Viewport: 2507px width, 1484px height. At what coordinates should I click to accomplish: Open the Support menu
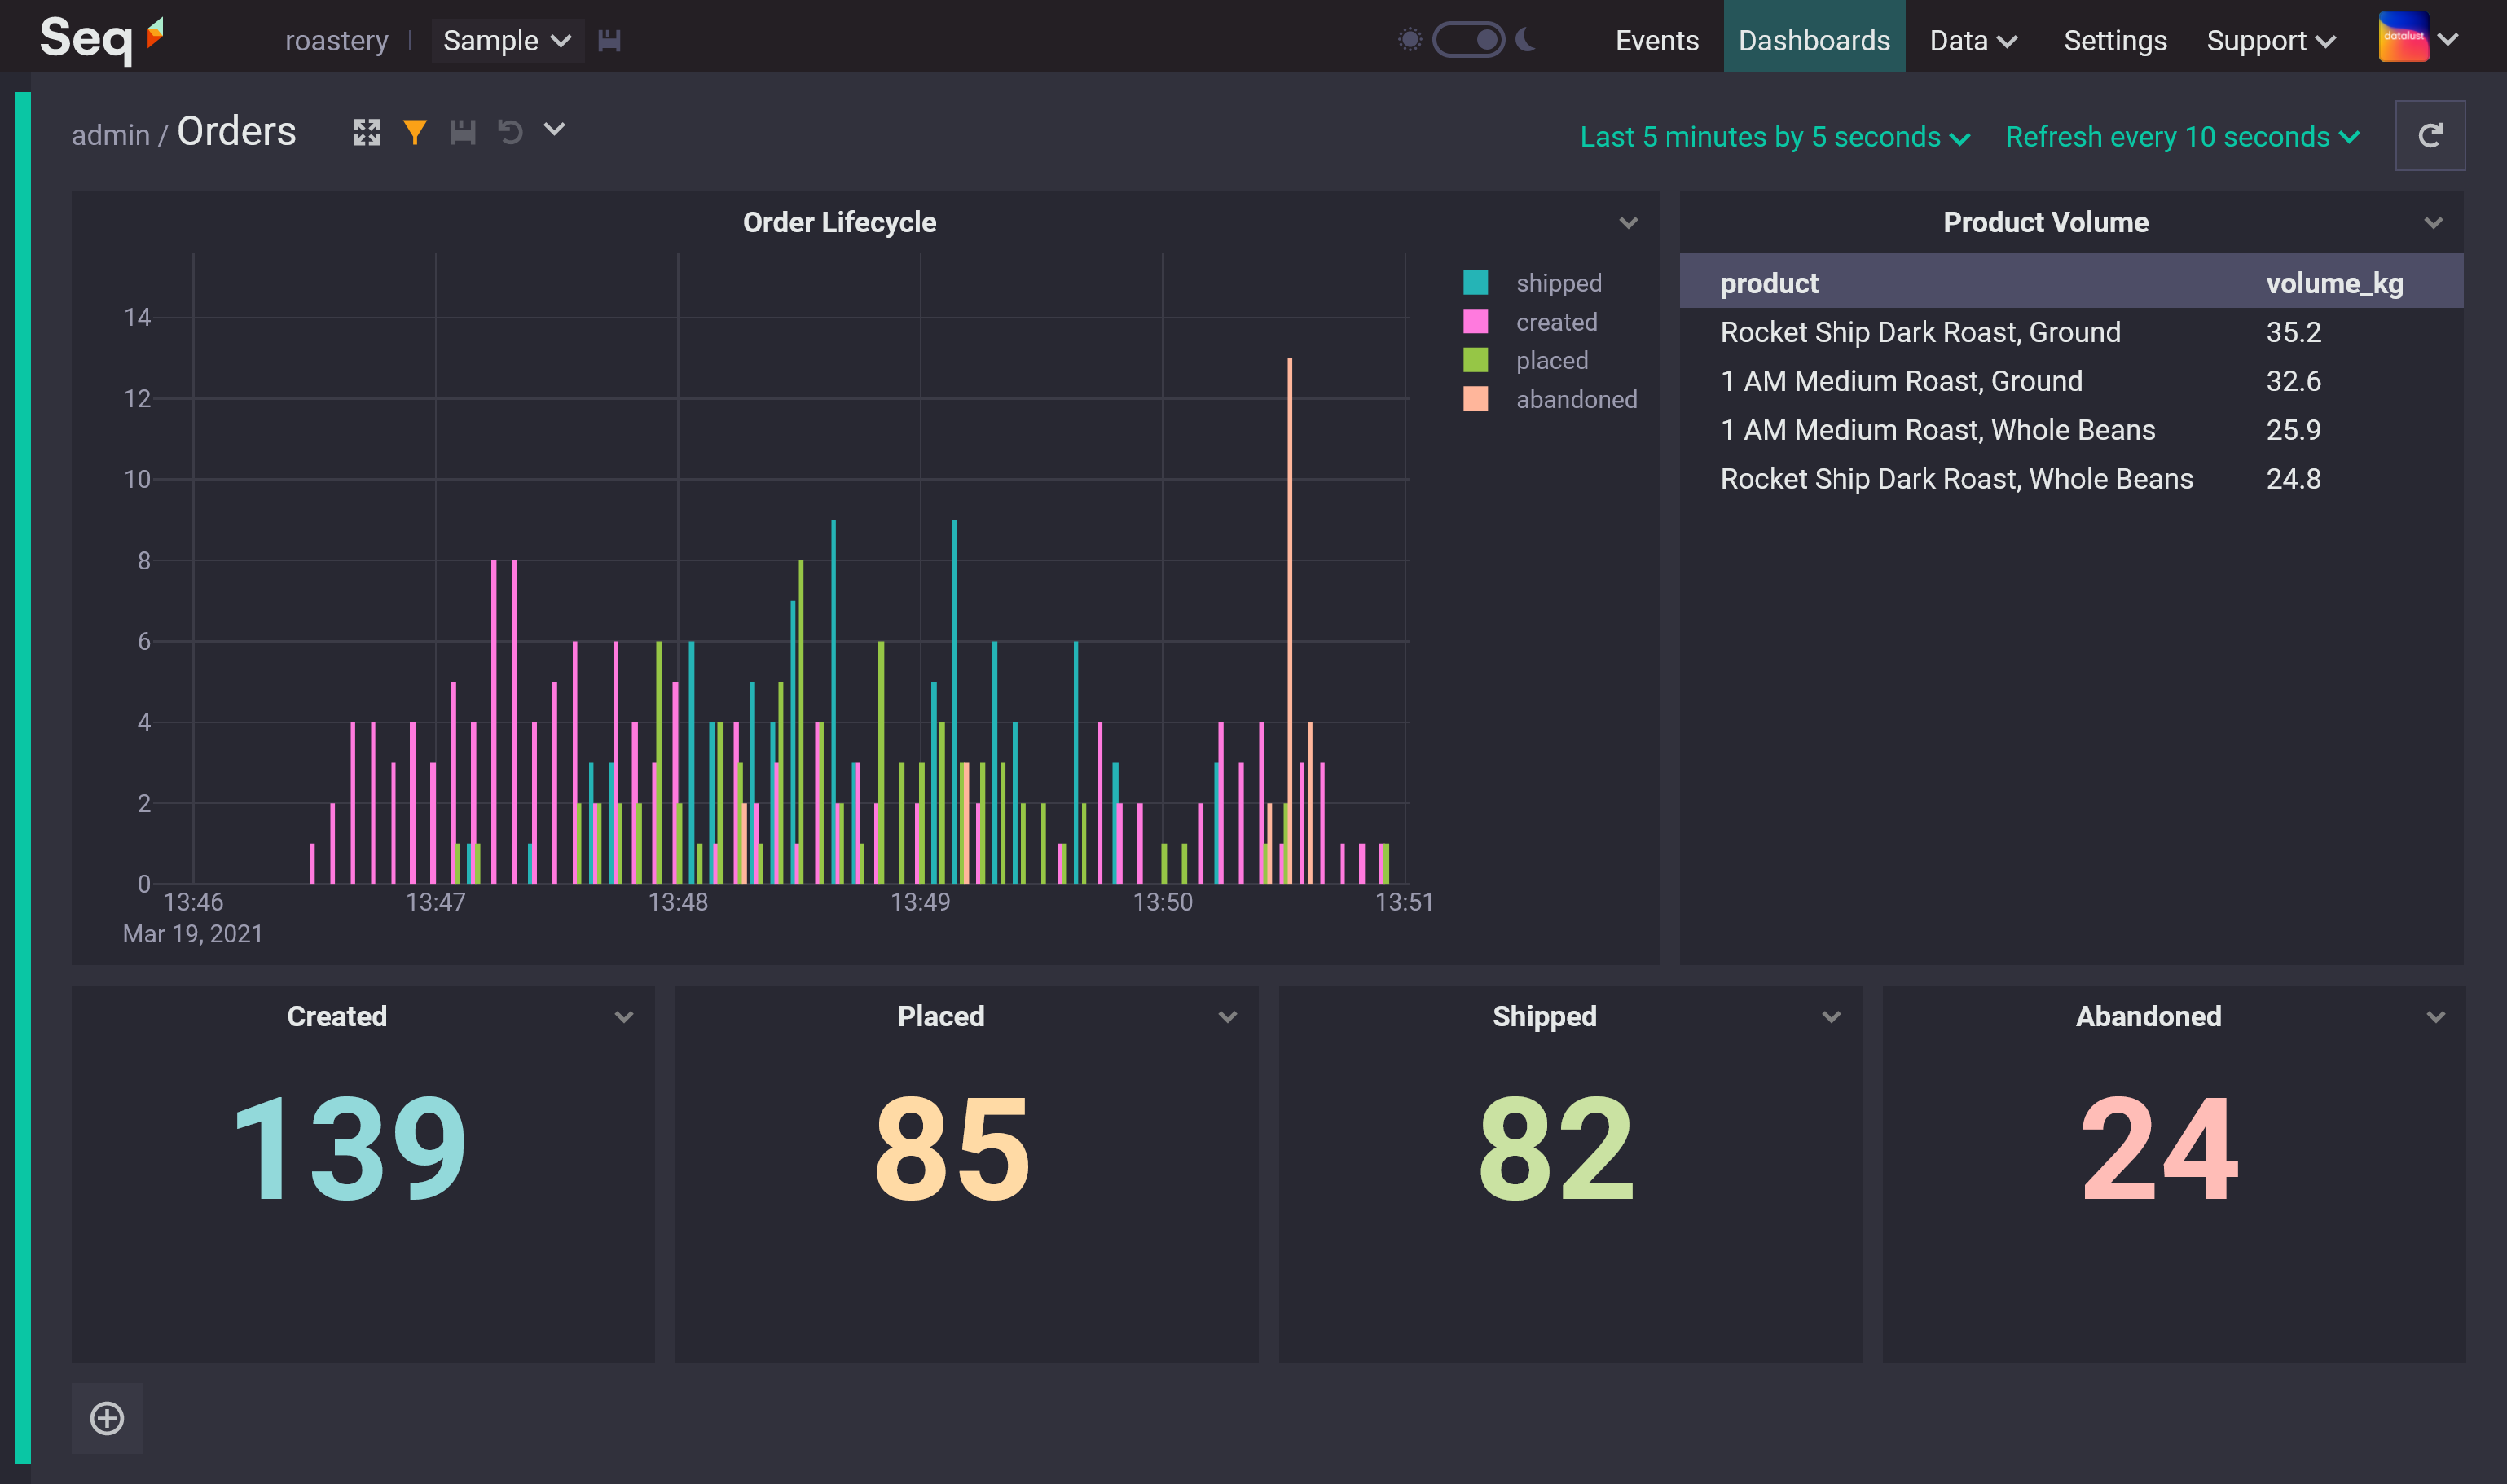coord(2270,41)
